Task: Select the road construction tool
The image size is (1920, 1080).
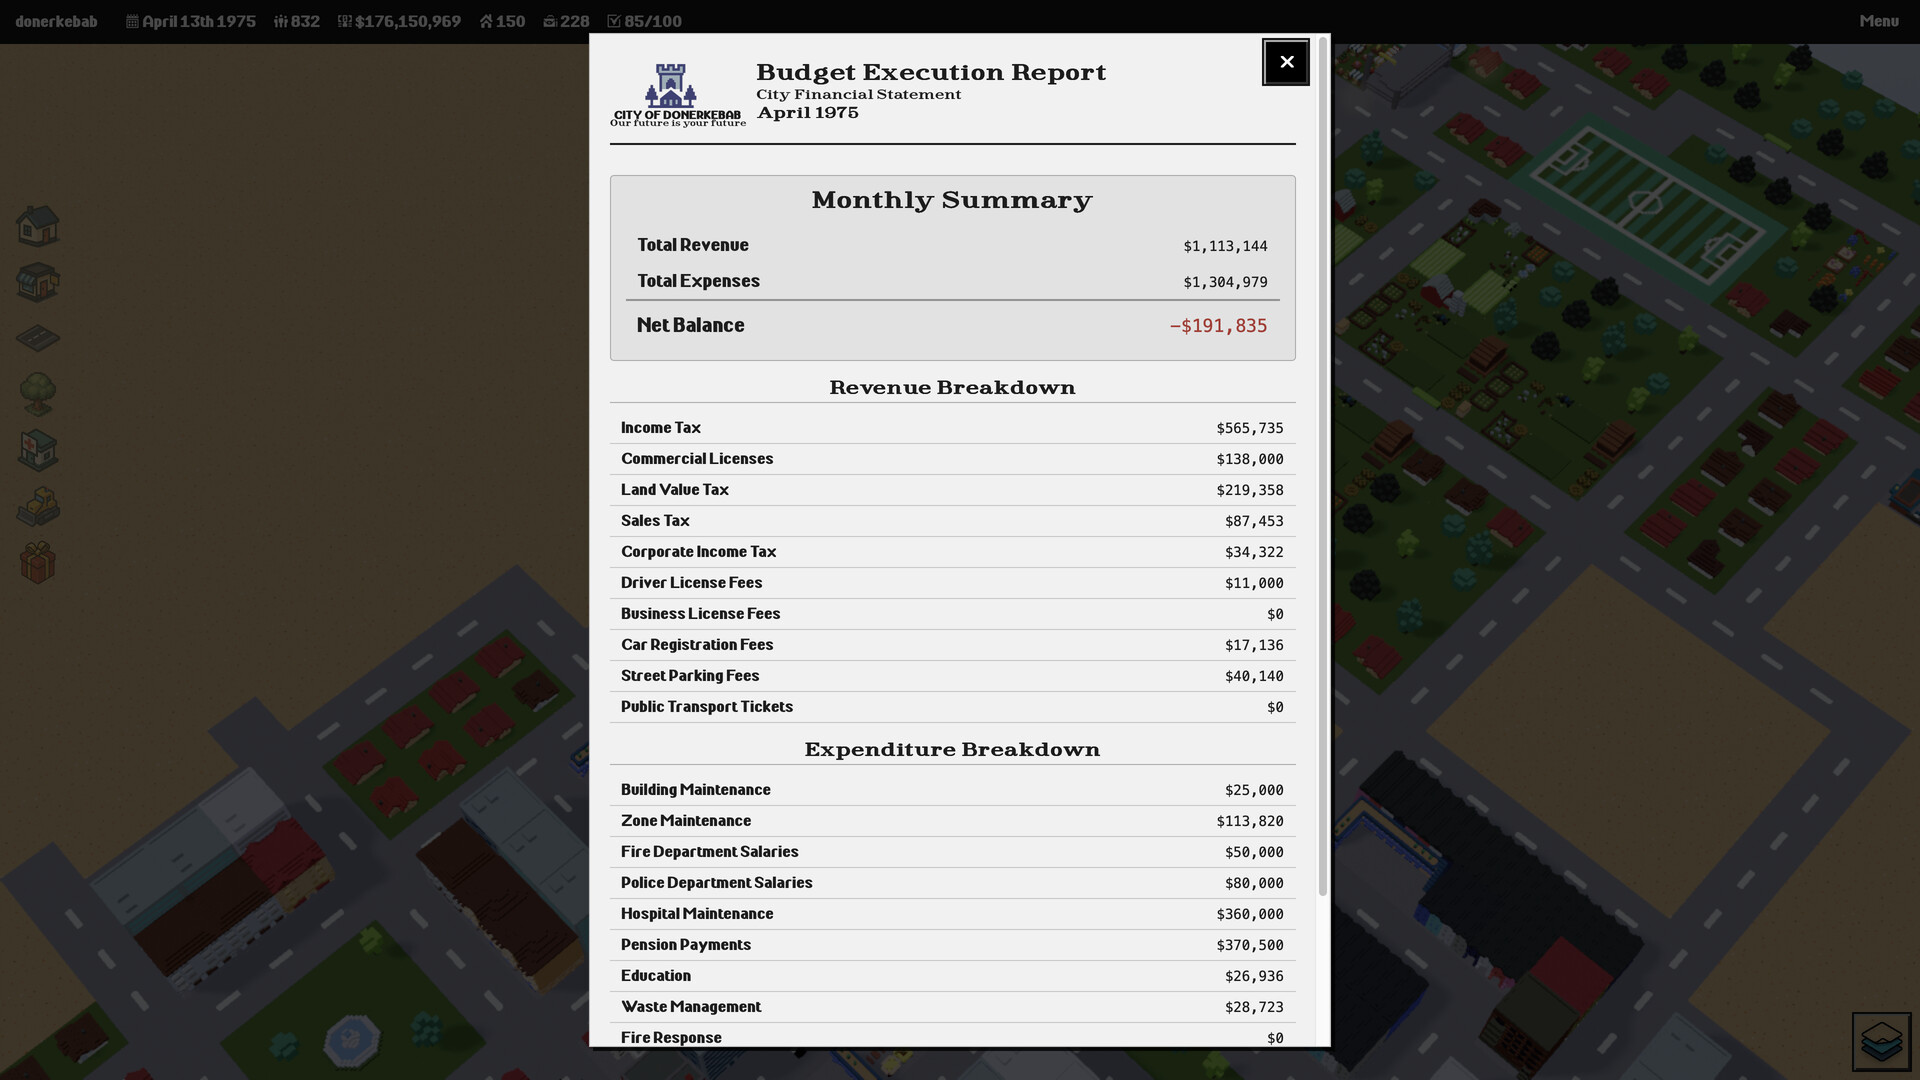Action: point(37,338)
